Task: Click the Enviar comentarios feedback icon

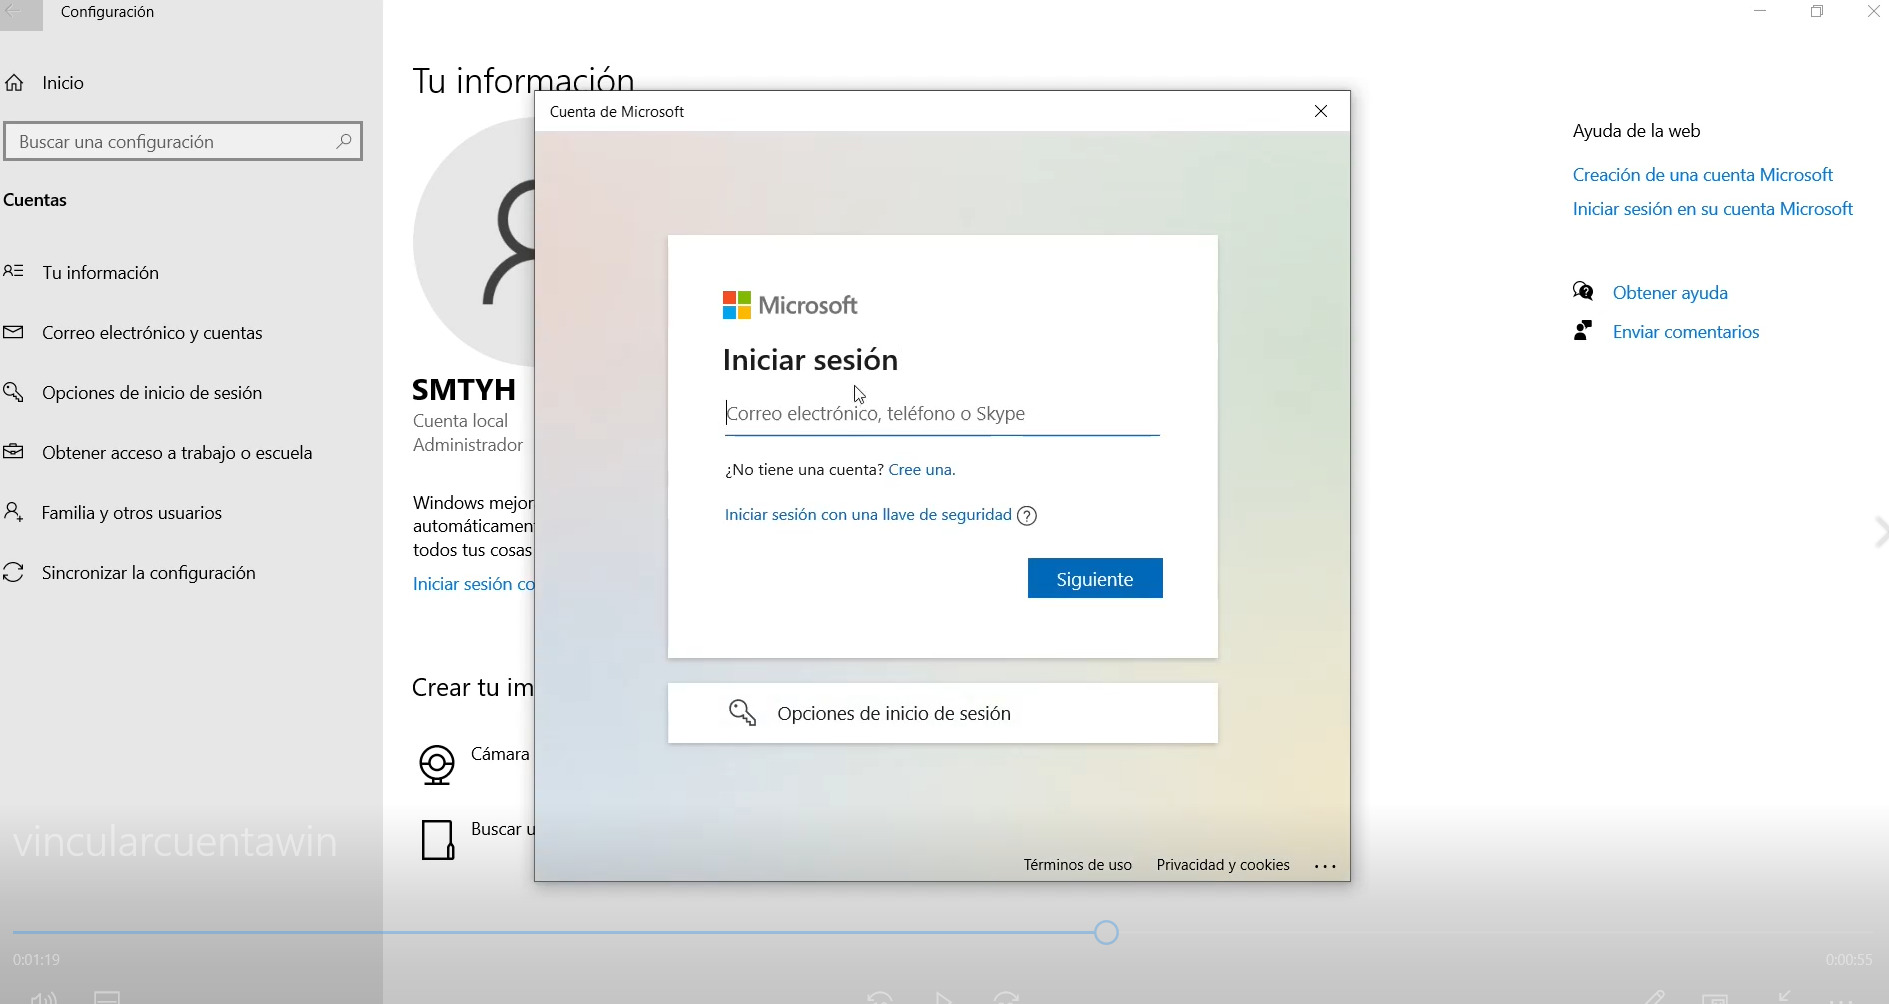Action: point(1583,331)
